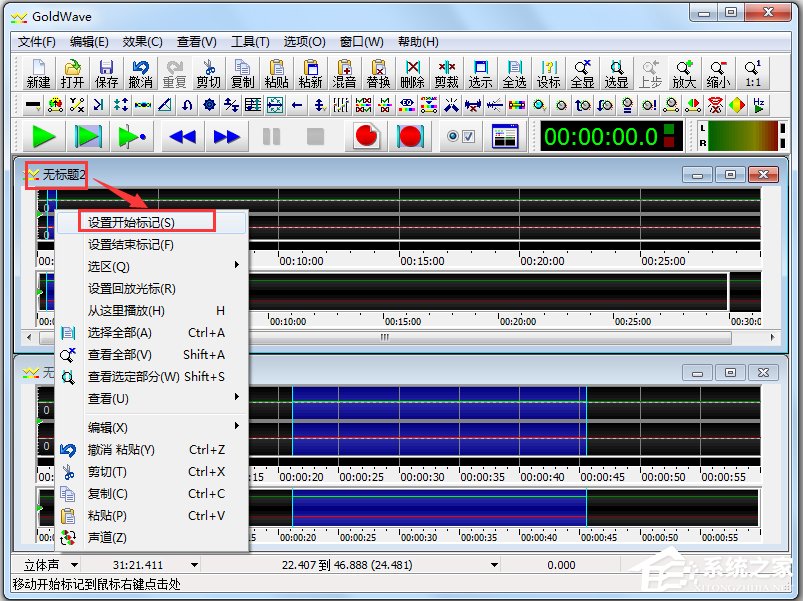The image size is (803, 601).
Task: Click the gear-shaped effect icon in effects row
Action: coord(208,105)
